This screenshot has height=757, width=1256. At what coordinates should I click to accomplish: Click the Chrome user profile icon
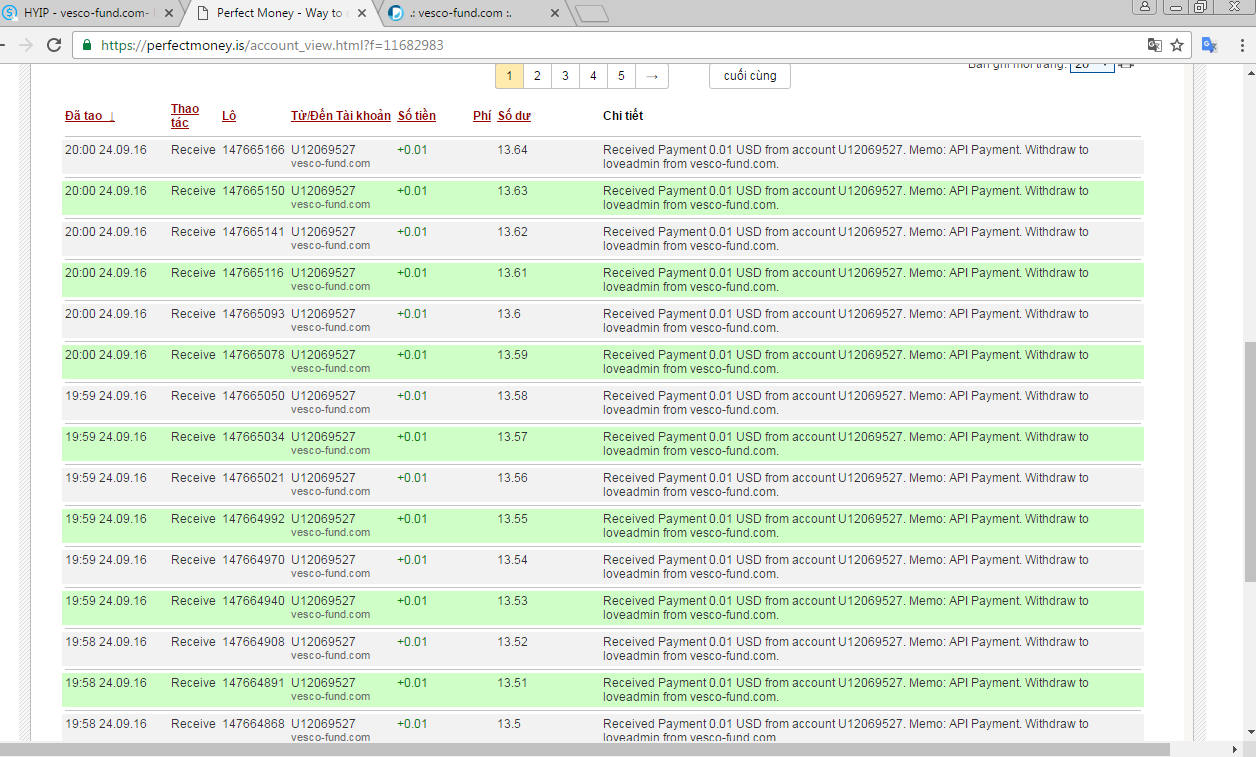pyautogui.click(x=1145, y=7)
